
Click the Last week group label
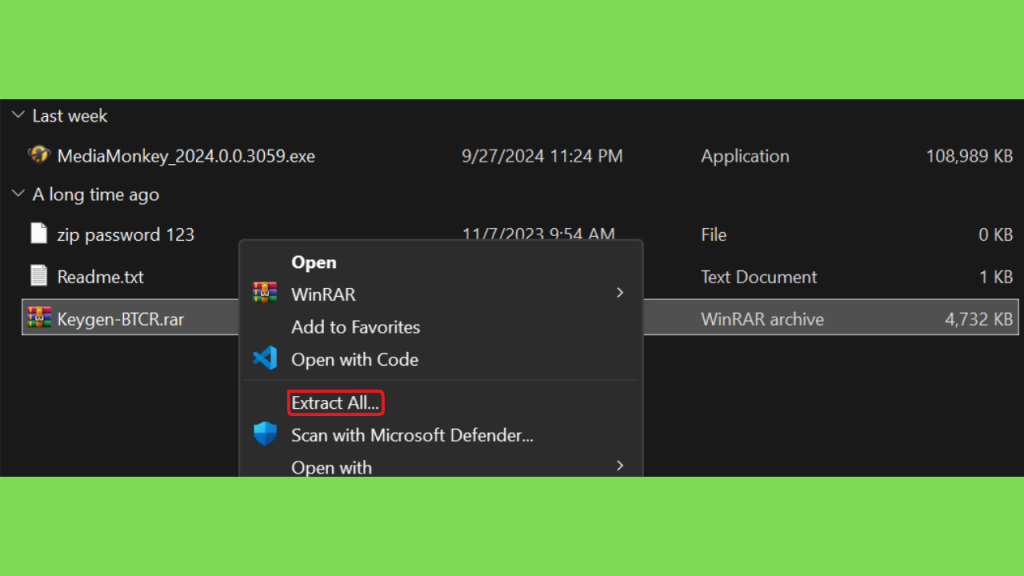[70, 116]
